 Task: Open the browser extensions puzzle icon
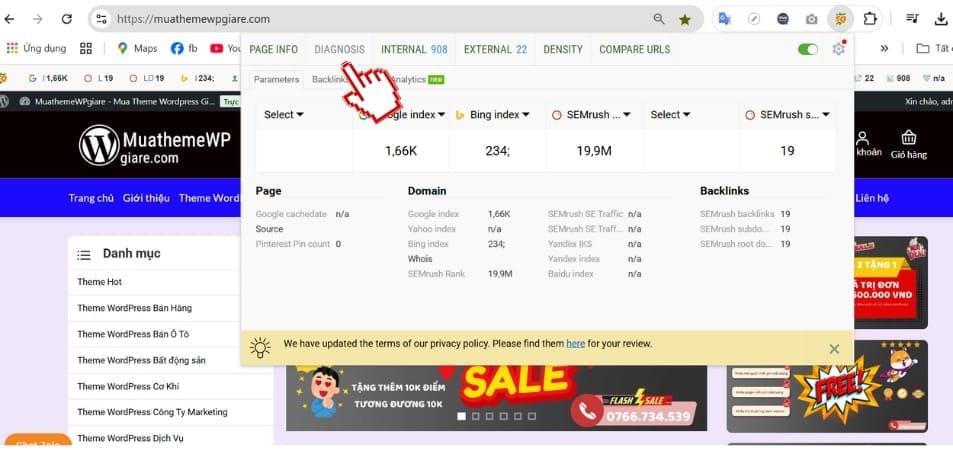coord(870,19)
